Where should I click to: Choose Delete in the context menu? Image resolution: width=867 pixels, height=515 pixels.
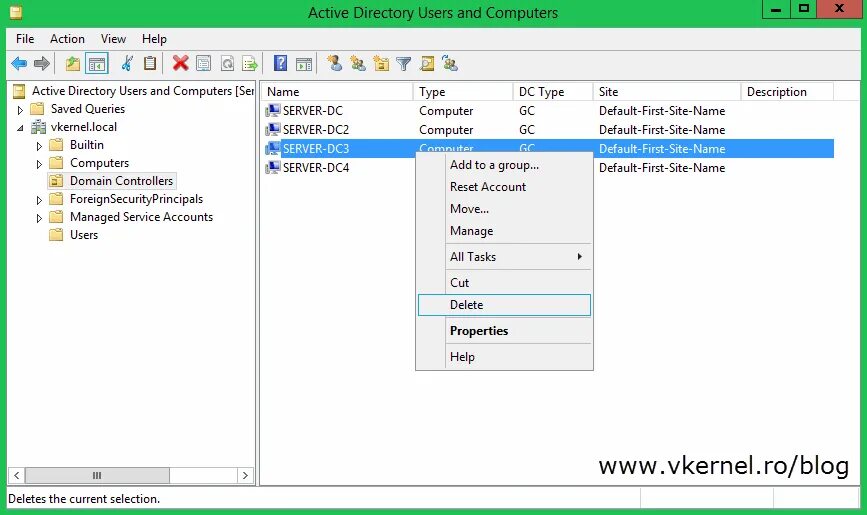(x=504, y=305)
